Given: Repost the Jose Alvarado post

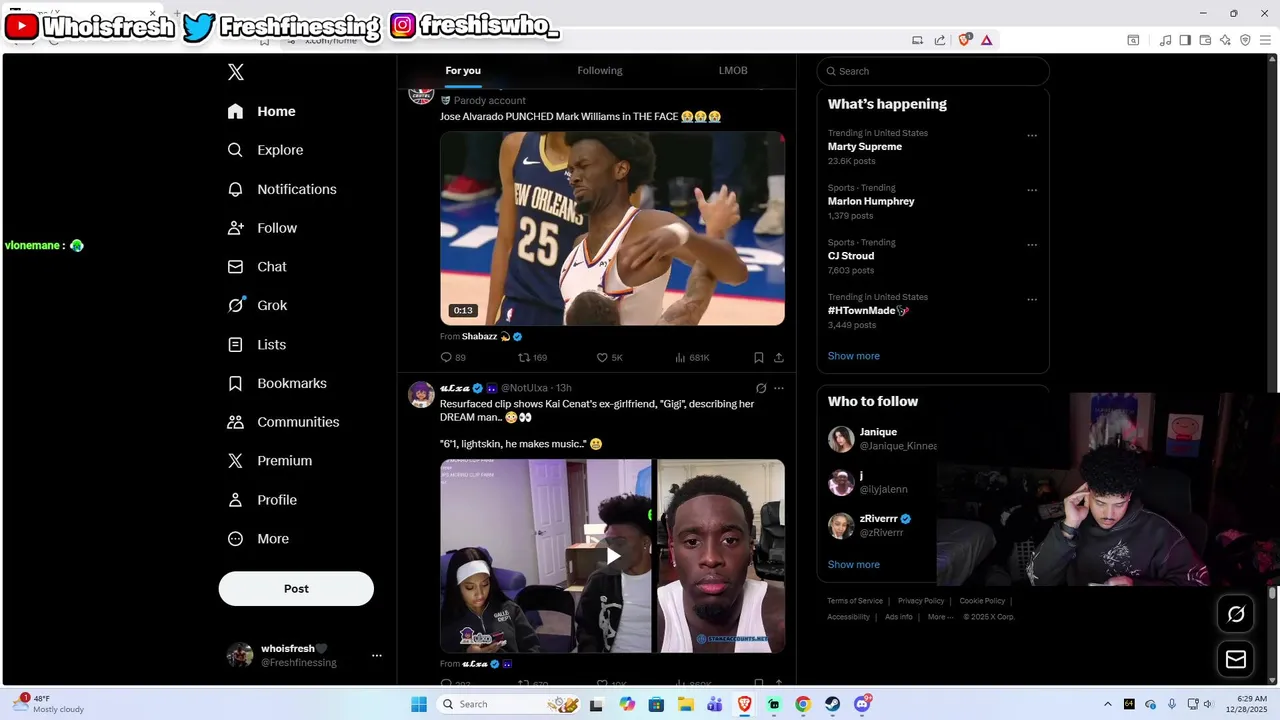Looking at the screenshot, I should coord(532,357).
